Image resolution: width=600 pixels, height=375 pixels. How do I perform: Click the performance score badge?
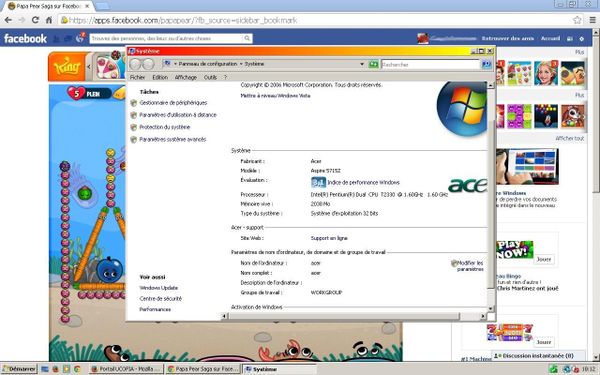pos(318,183)
